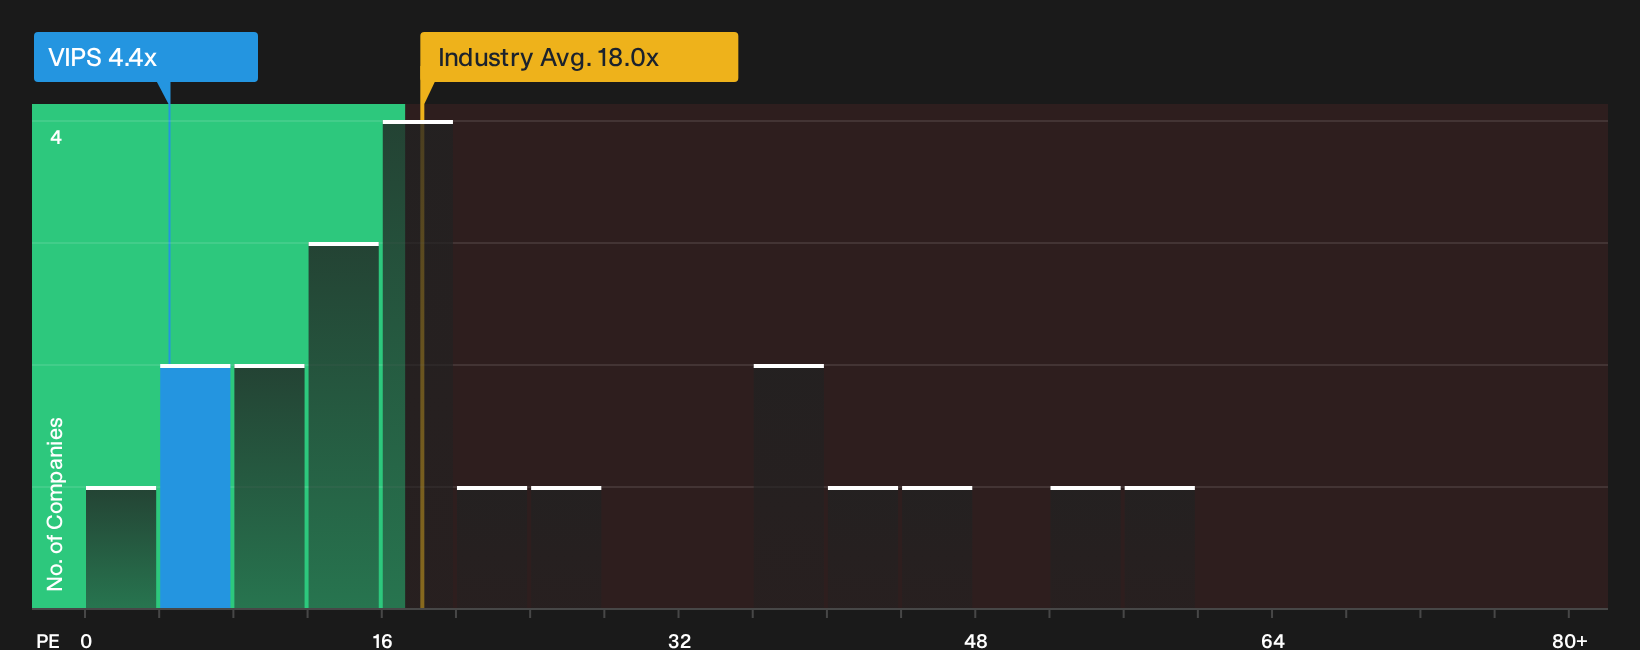The width and height of the screenshot is (1640, 650).
Task: Click the 80+ axis label
Action: [1569, 640]
